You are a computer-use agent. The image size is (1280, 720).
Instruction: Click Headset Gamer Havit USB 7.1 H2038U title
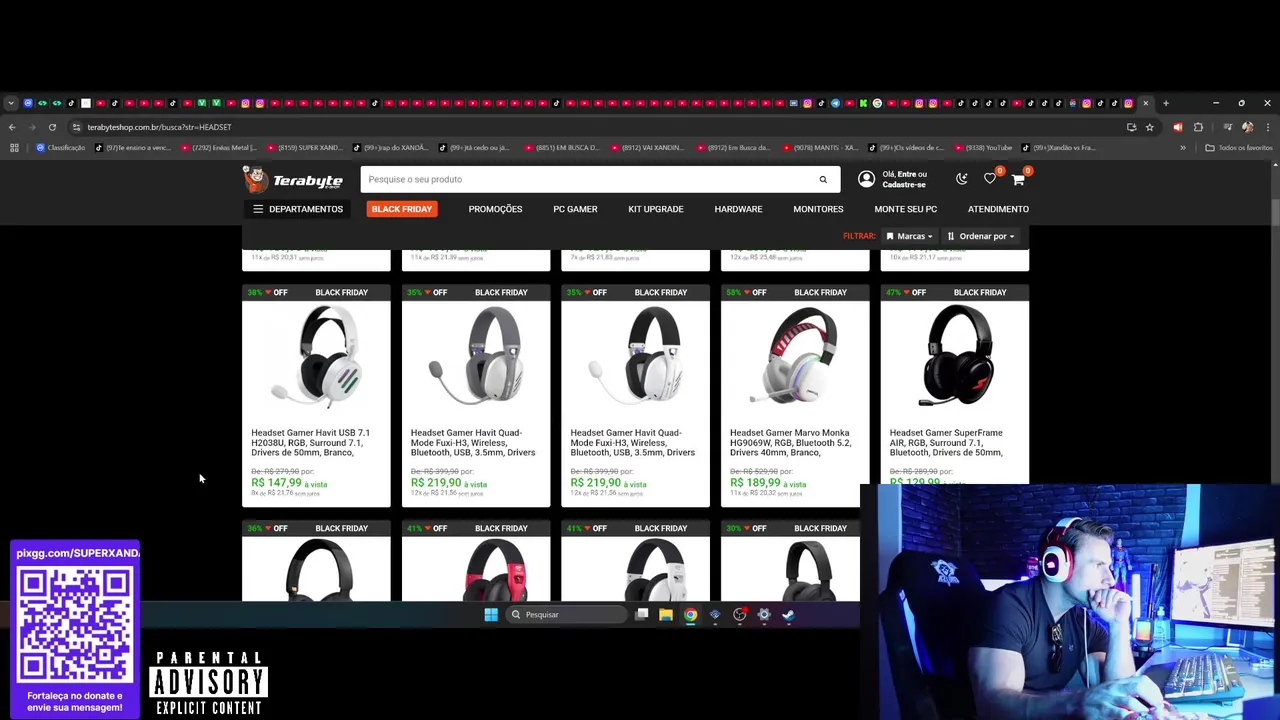[311, 443]
